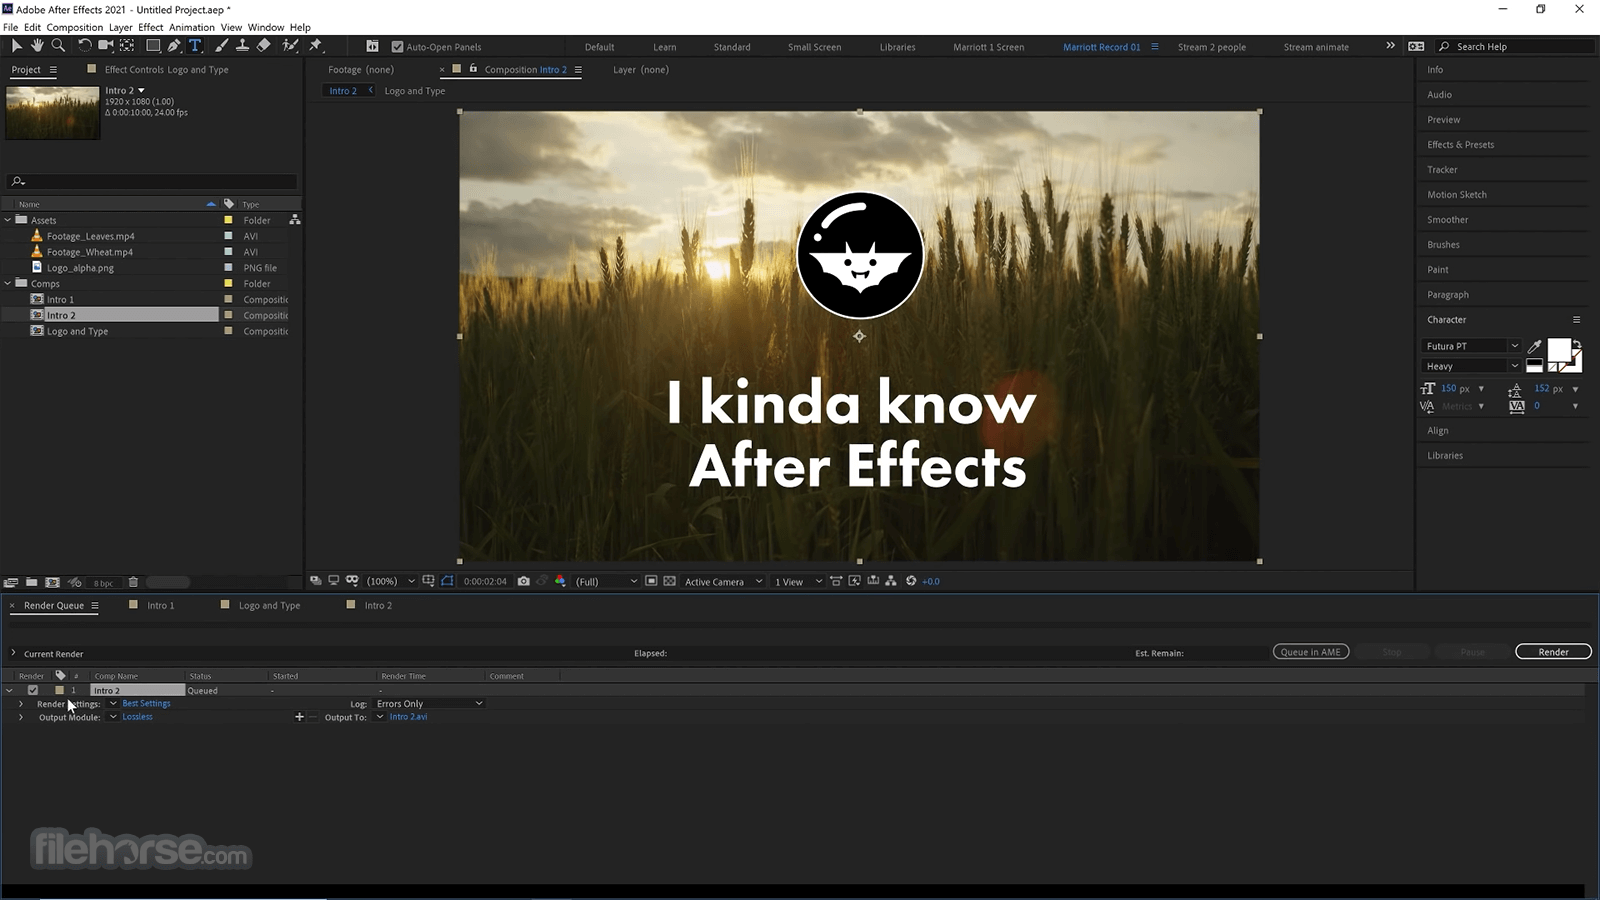1600x900 pixels.
Task: Open the 1 View layout dropdown
Action: pos(798,581)
